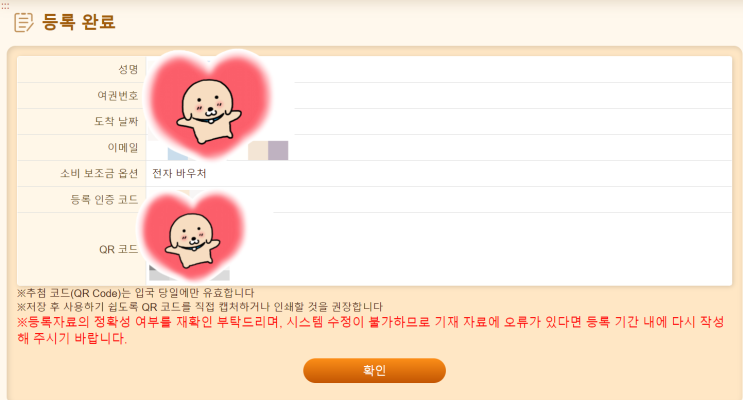Viewport: 743px width, 400px height.
Task: Click the note about capturing QR 코드
Action: click(199, 307)
